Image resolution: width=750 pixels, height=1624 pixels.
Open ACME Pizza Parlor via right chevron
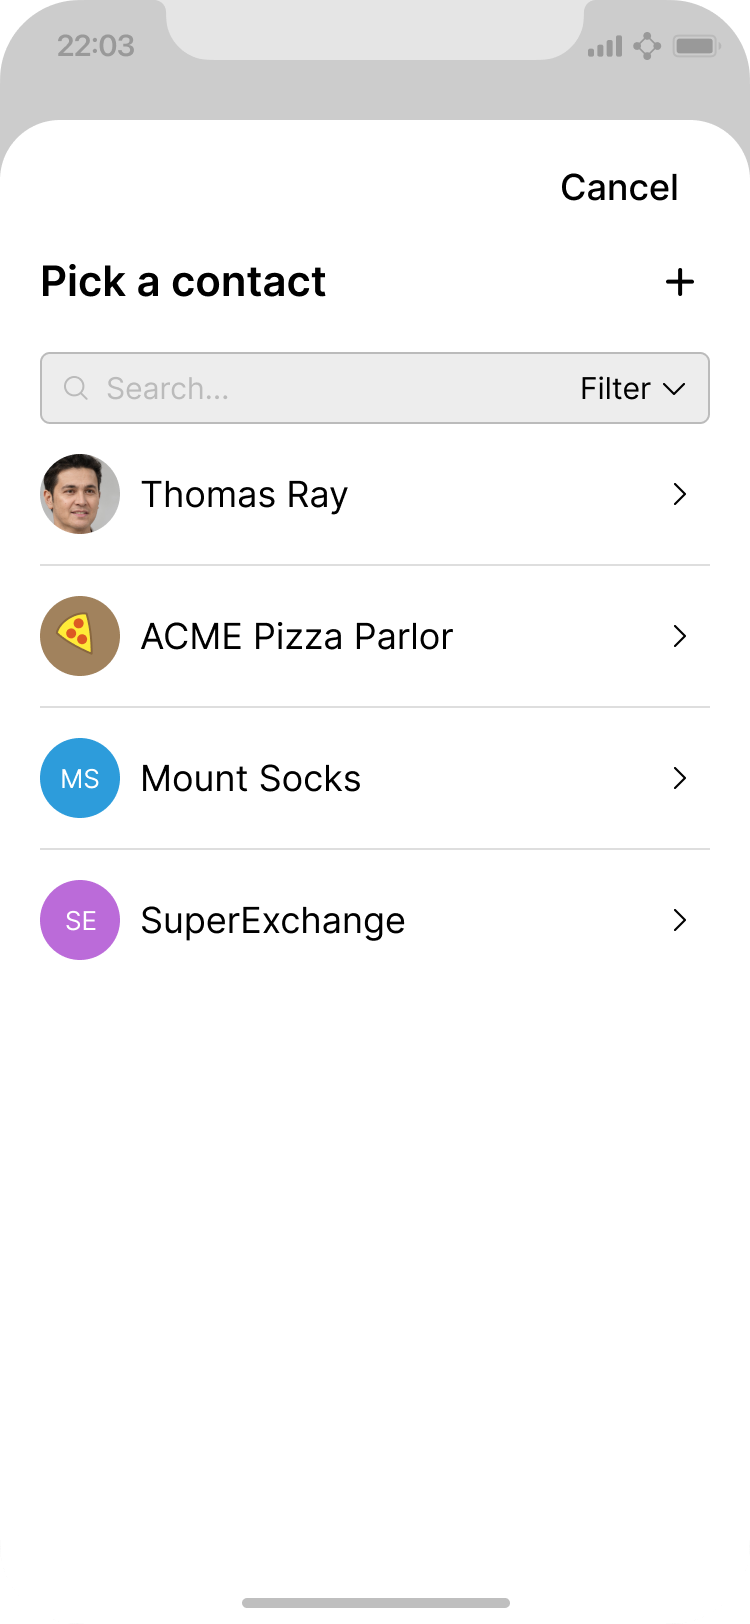680,636
